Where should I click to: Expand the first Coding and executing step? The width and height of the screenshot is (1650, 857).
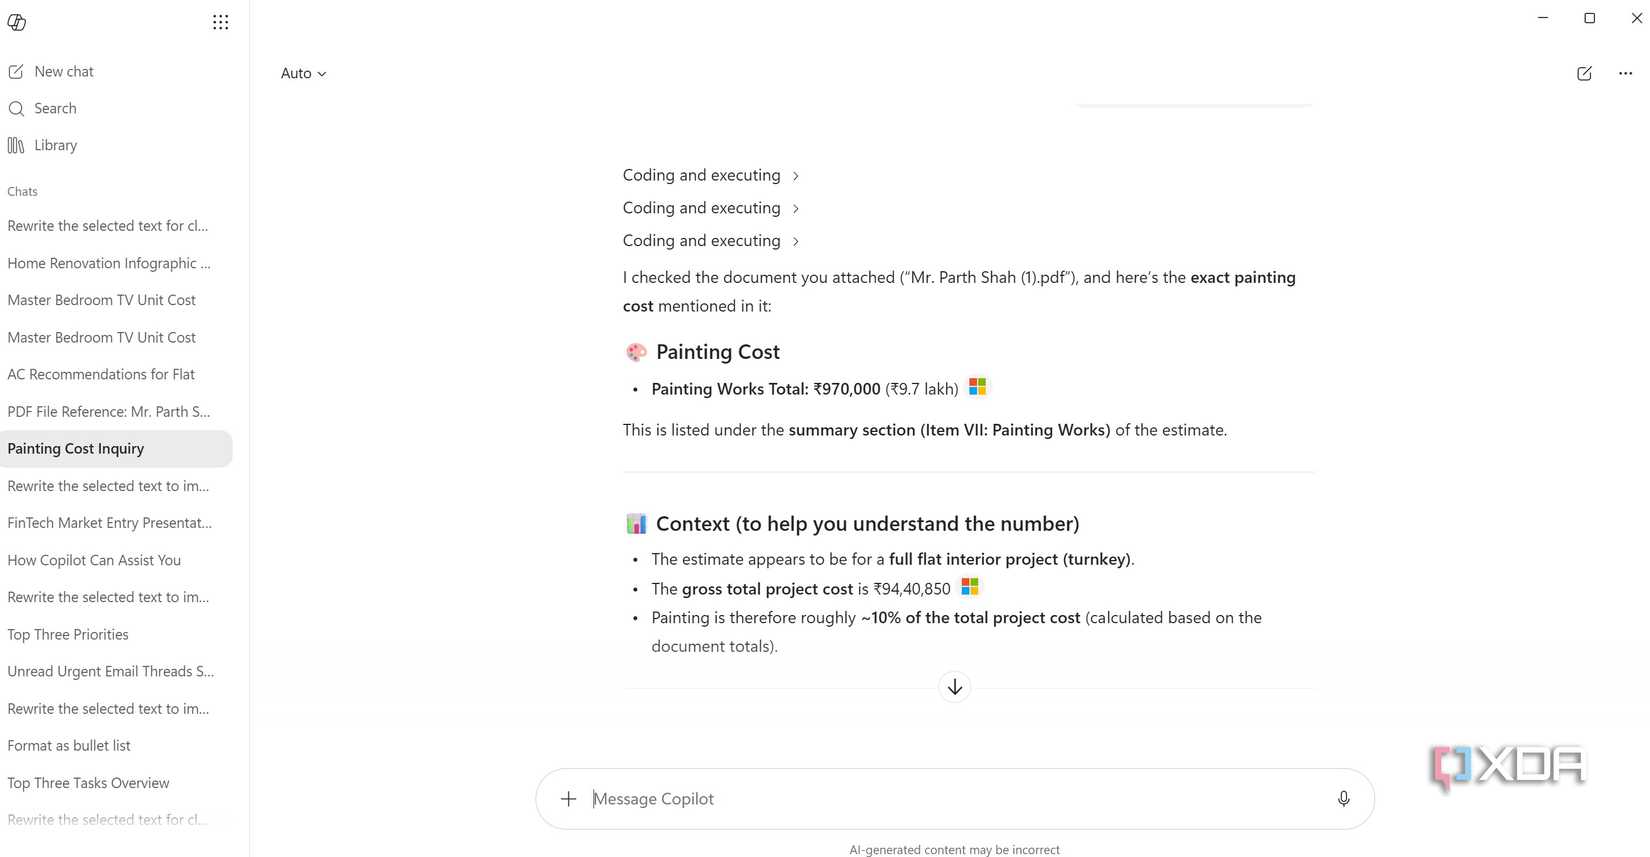coord(711,176)
